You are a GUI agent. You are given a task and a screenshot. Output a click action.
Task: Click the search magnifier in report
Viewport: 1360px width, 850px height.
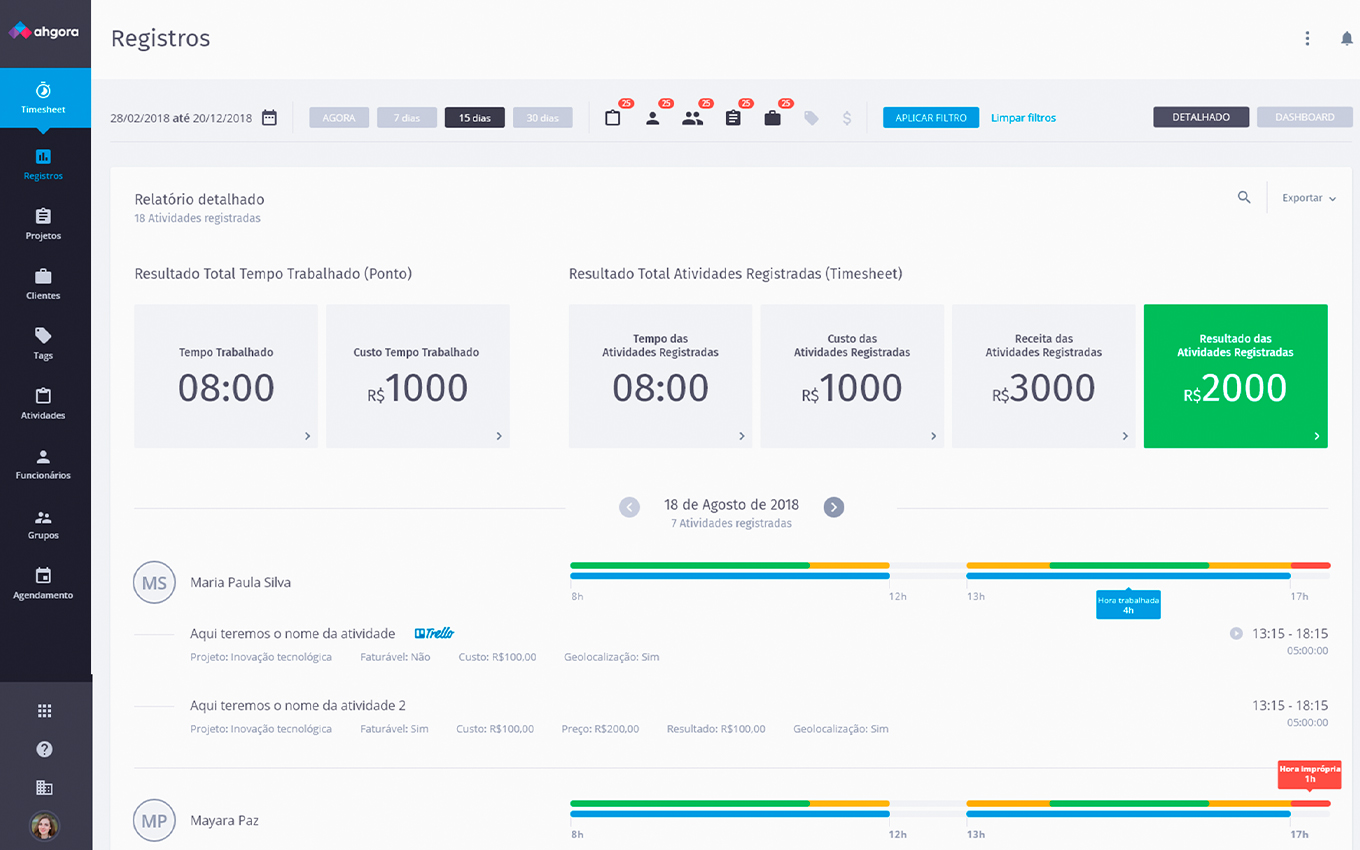click(1244, 198)
